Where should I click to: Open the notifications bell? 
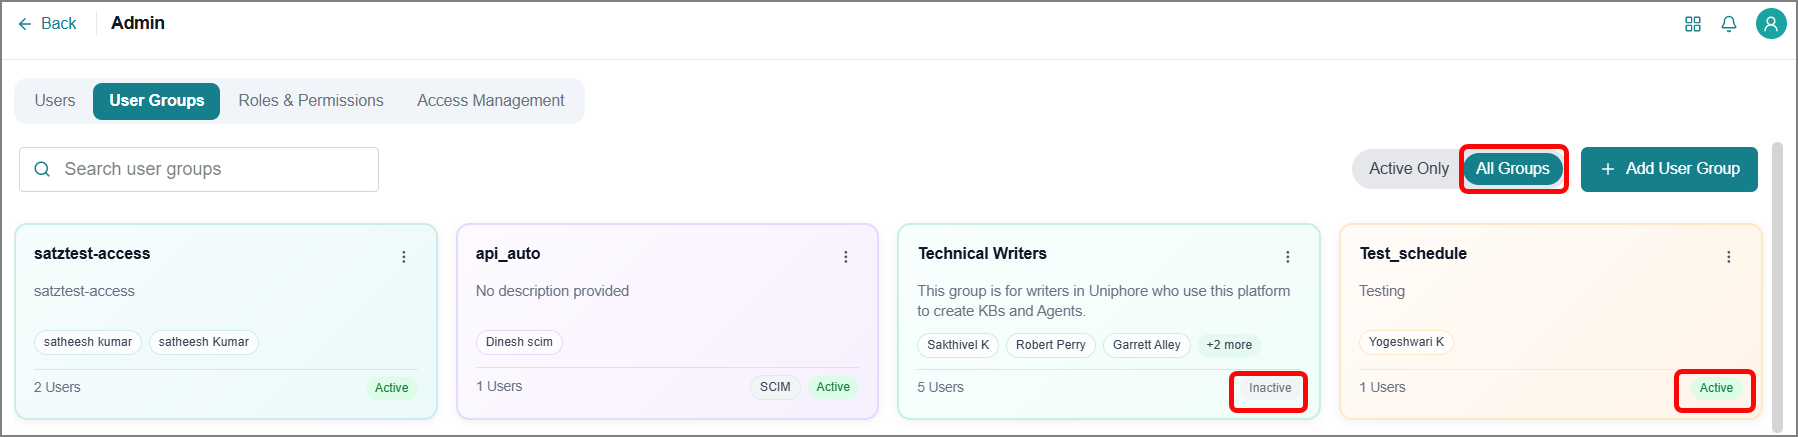click(x=1729, y=24)
